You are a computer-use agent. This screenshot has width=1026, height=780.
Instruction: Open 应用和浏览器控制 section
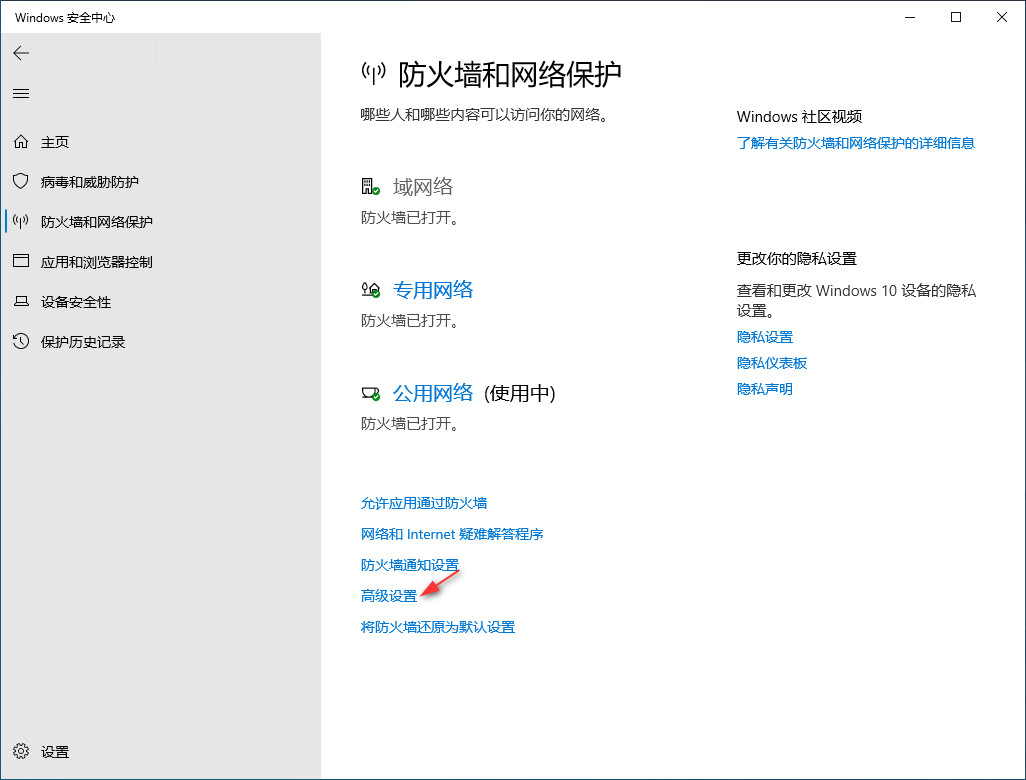[x=97, y=262]
